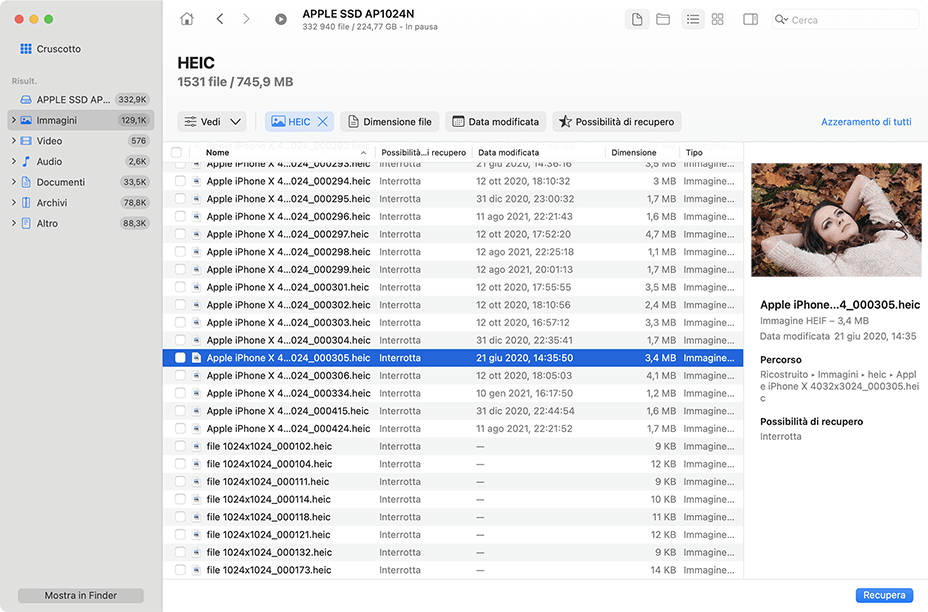Image resolution: width=928 pixels, height=612 pixels.
Task: Select Apple iPhone X 4...024_000303.heic name
Action: (288, 323)
